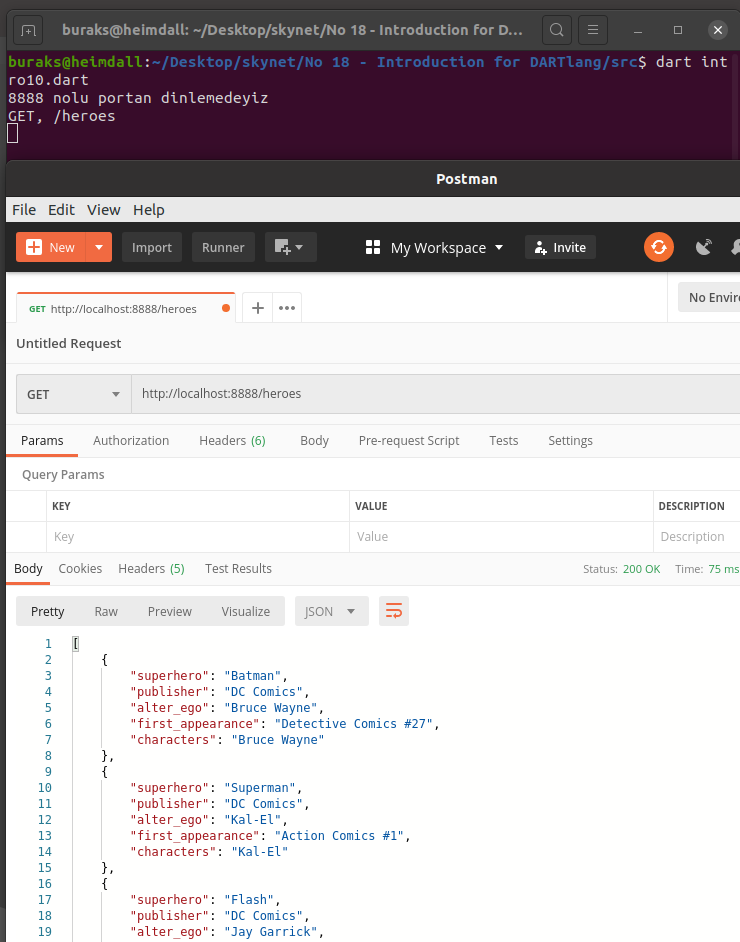Open the JSON format dropdown
Image resolution: width=740 pixels, height=942 pixels.
pos(331,611)
